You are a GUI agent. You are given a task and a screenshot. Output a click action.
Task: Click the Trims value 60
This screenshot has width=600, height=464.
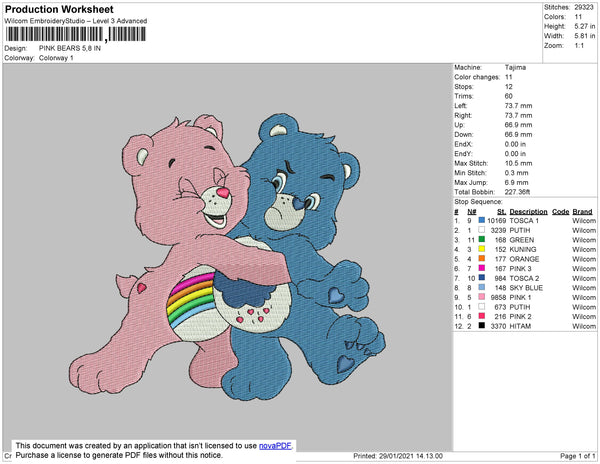509,96
